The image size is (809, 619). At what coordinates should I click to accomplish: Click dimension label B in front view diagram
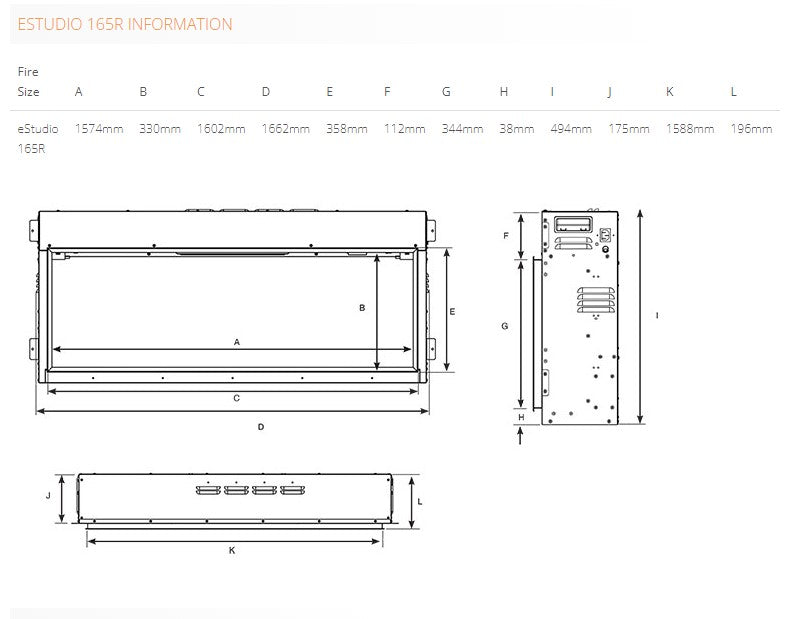click(x=362, y=308)
